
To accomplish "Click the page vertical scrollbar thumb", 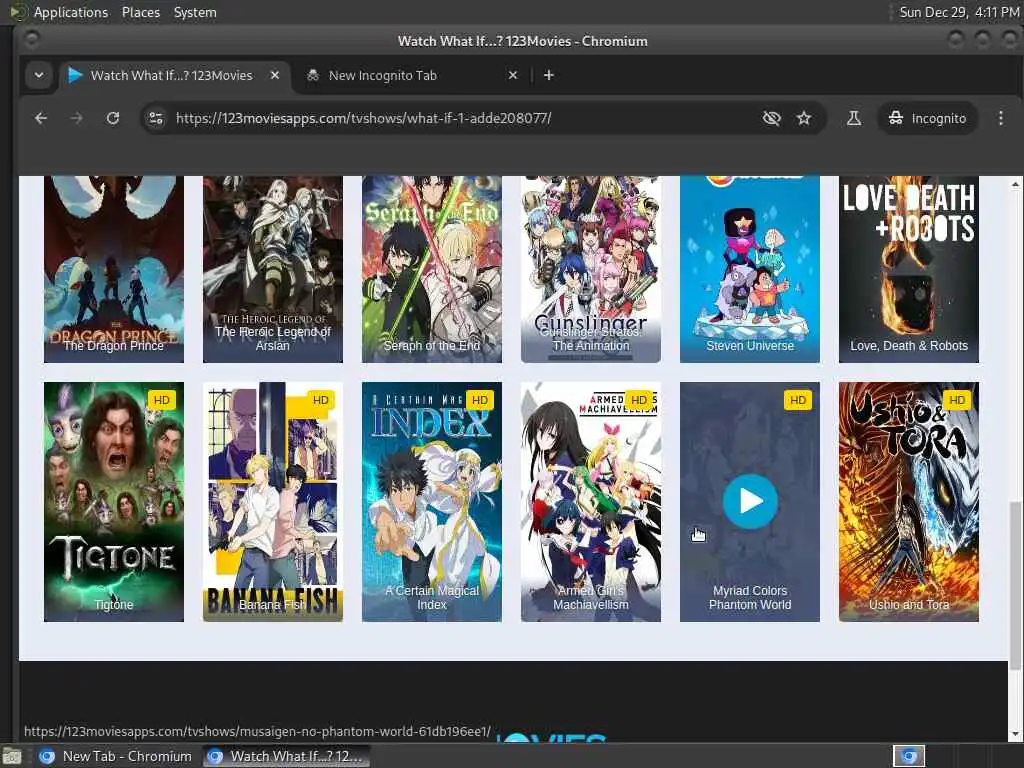I will 1015,585.
